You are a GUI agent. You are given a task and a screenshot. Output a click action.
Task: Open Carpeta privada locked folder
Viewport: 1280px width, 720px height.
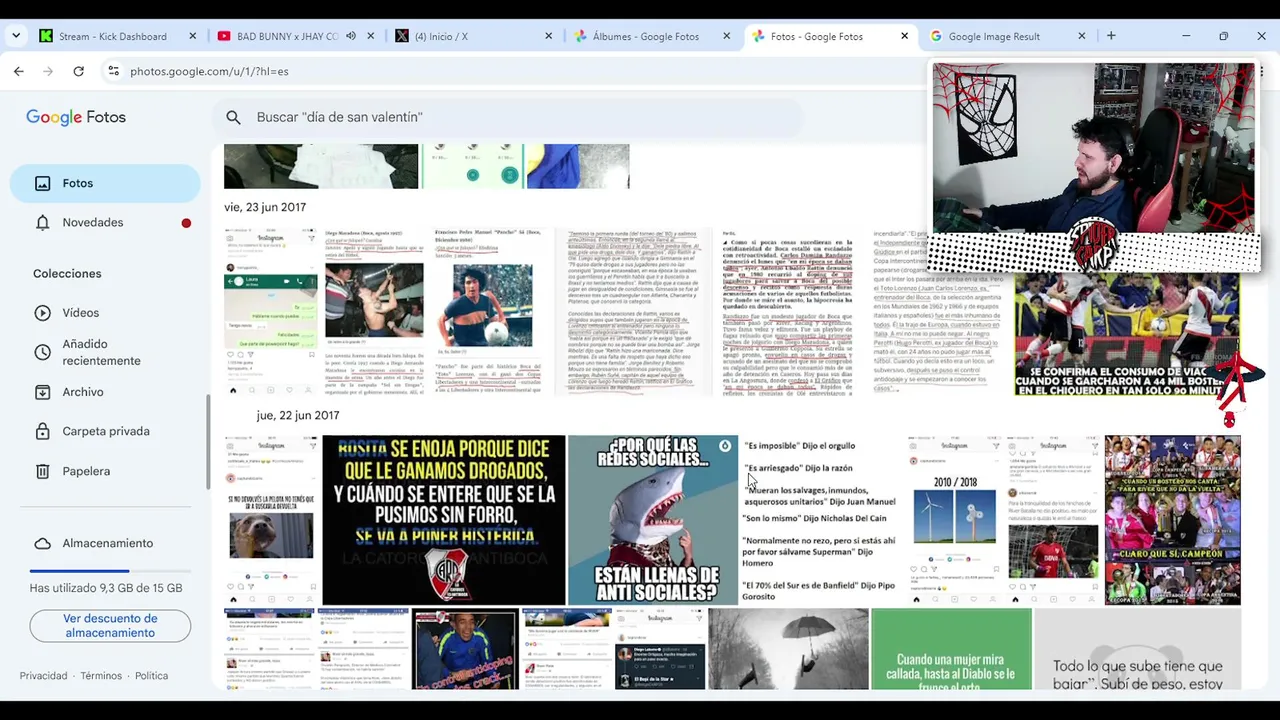[x=105, y=431]
